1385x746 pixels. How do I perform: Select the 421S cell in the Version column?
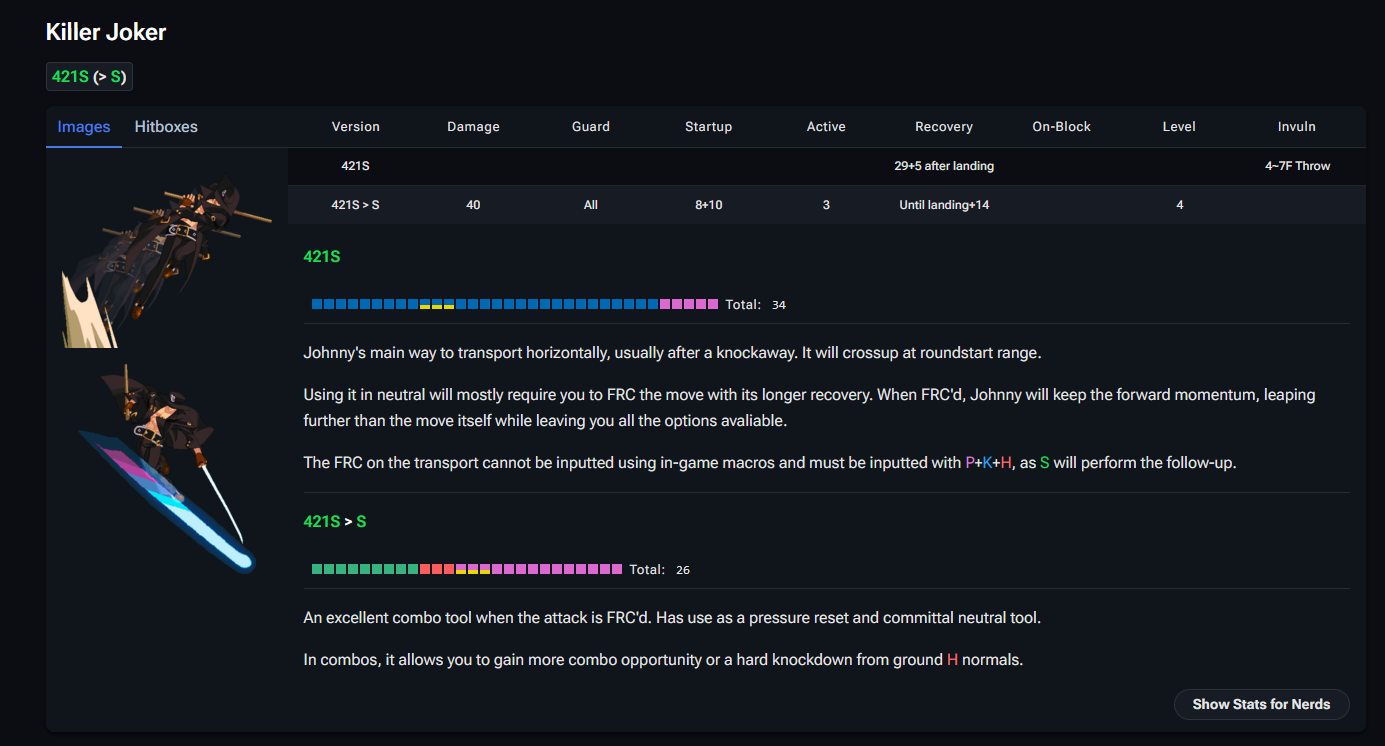coord(356,166)
